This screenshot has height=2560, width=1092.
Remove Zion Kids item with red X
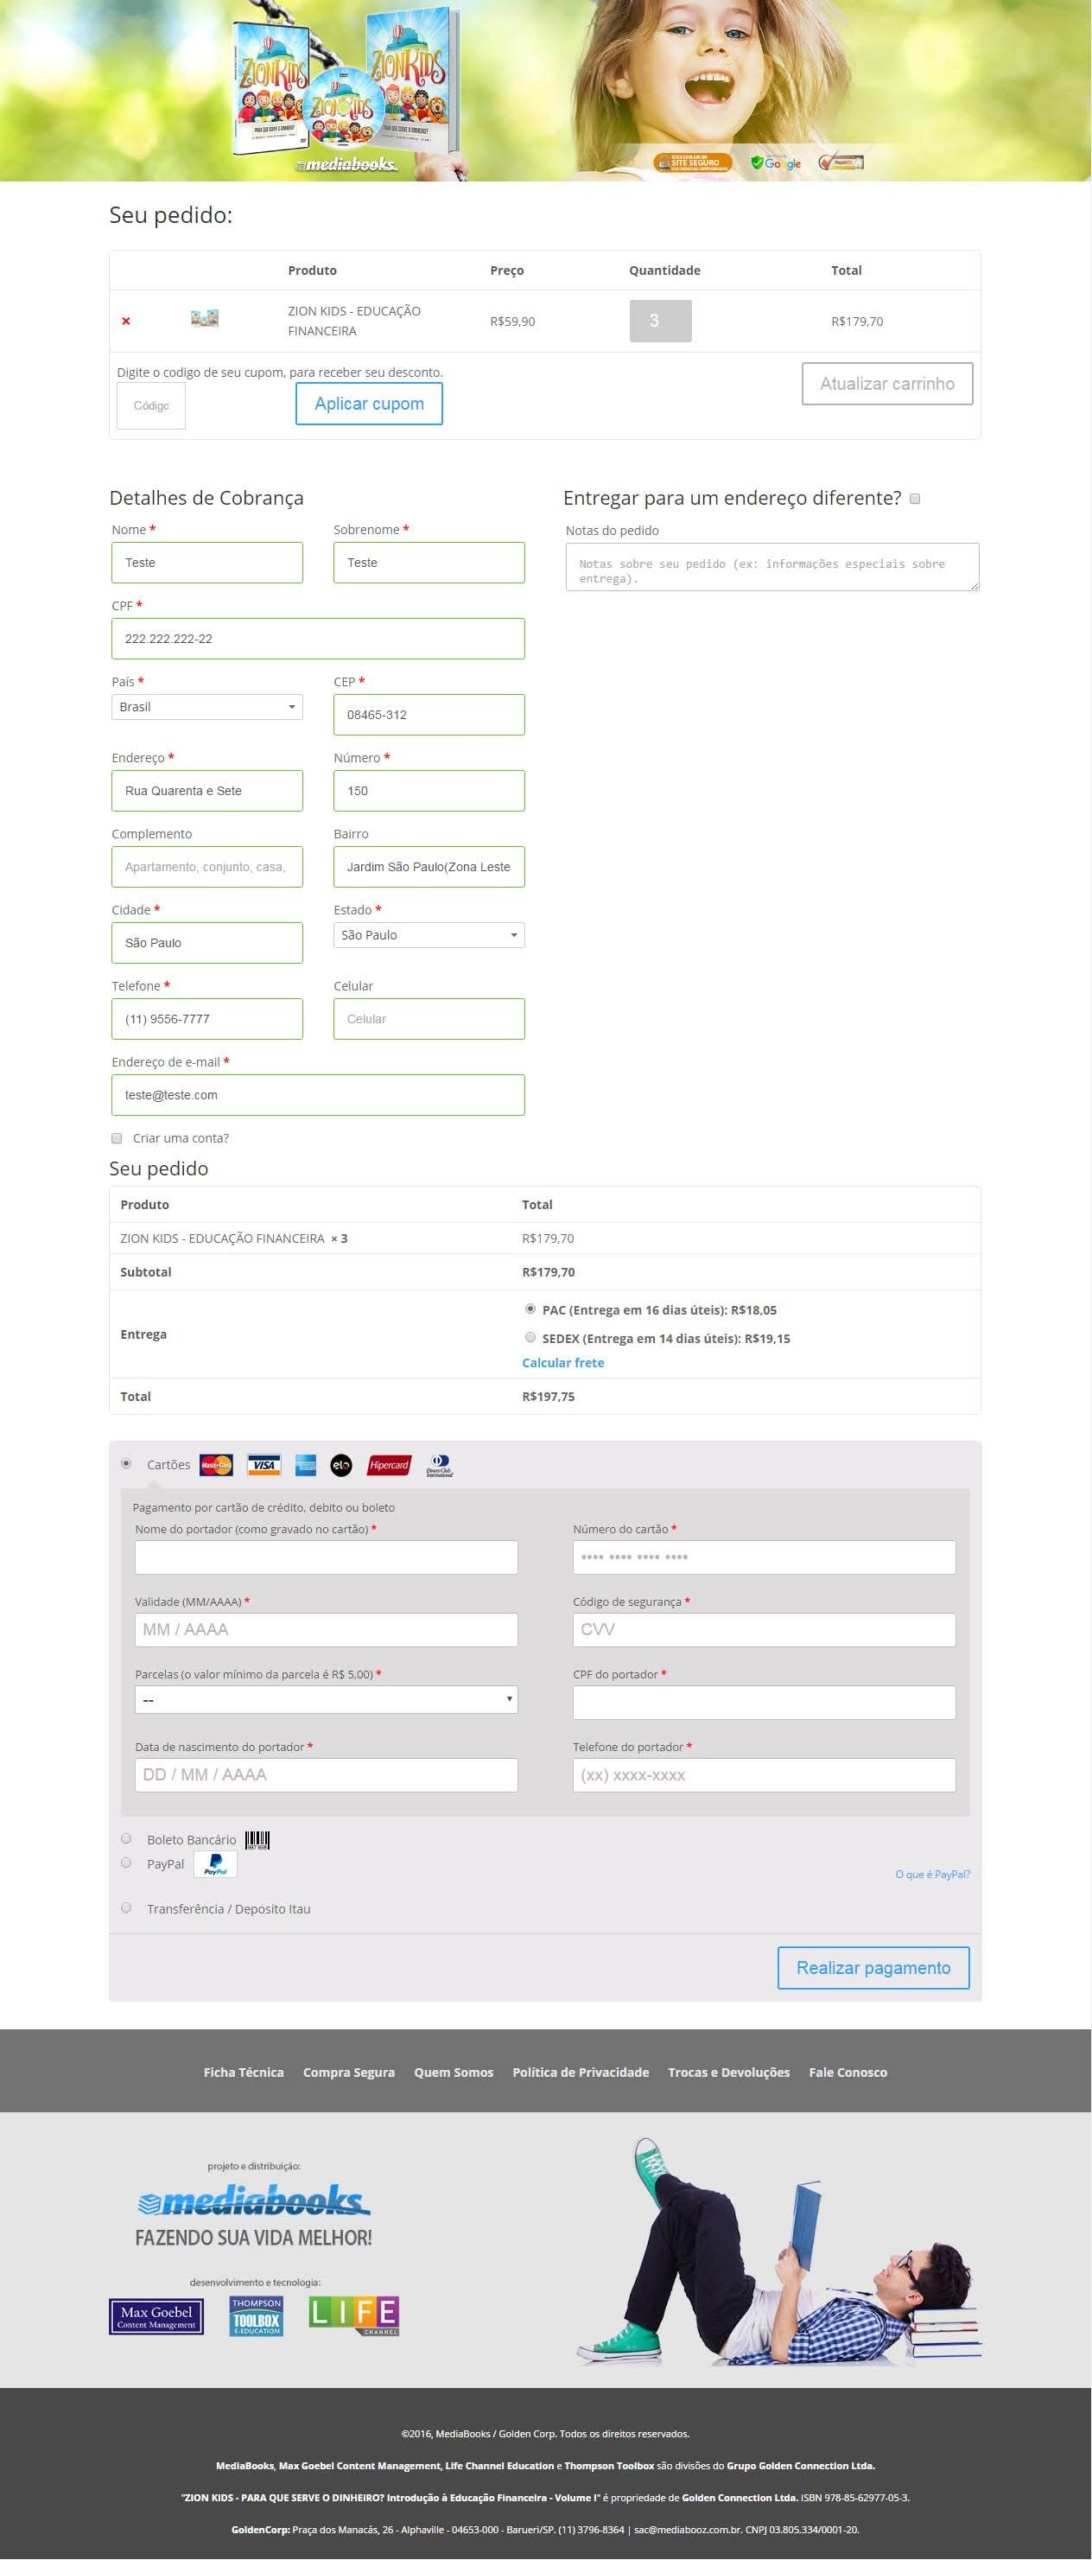click(126, 321)
